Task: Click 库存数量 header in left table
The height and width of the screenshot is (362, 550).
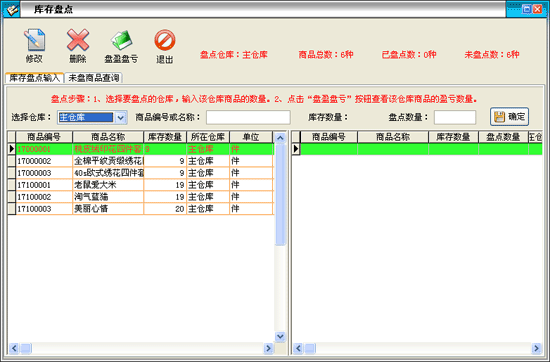Action: tap(165, 137)
